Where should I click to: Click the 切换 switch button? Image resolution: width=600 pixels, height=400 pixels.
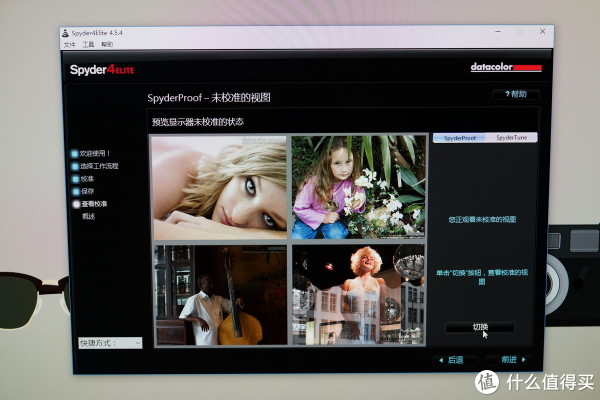coord(480,327)
